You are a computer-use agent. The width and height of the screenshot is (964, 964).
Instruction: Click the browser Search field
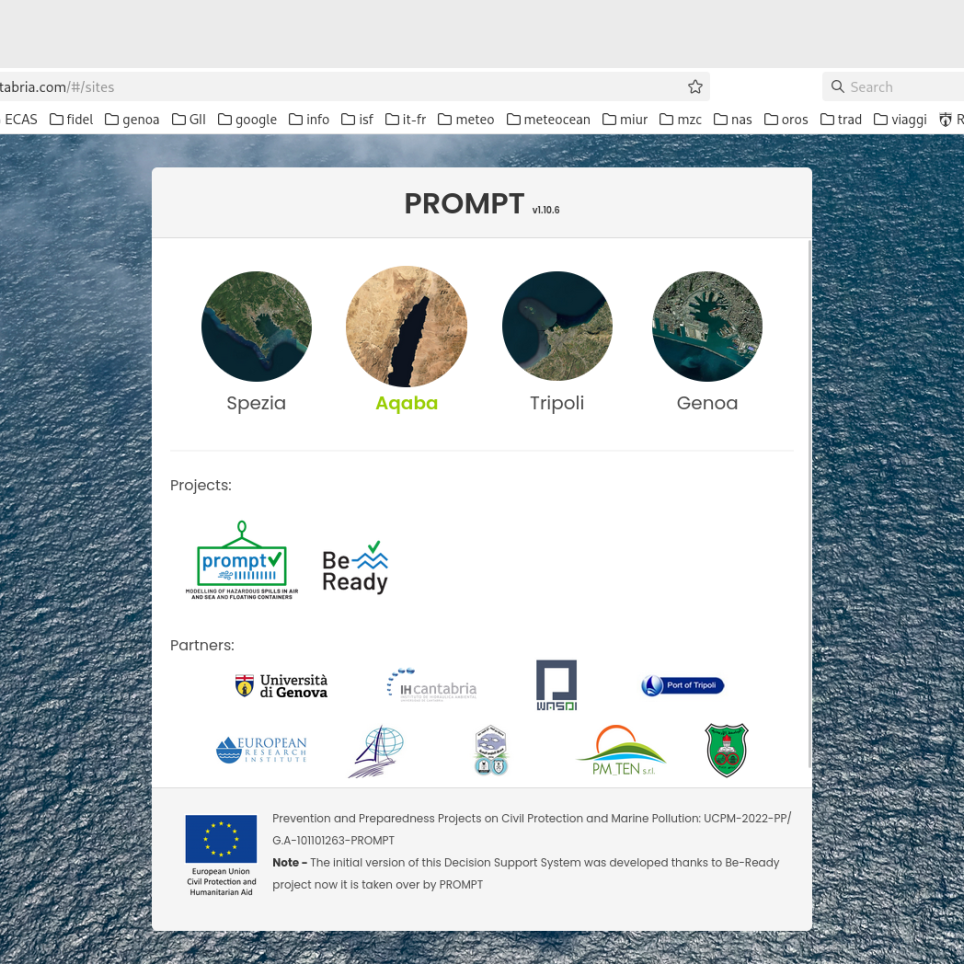click(890, 87)
